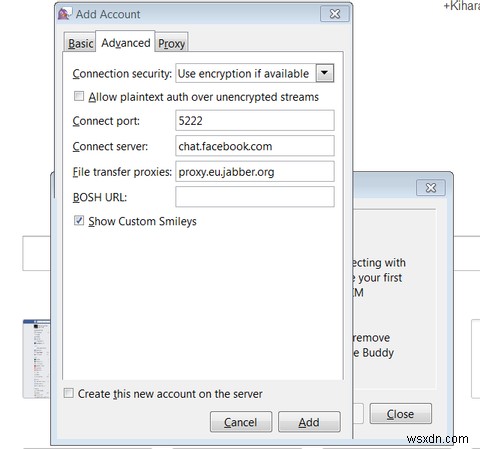480x449 pixels.
Task: Click the empty BOSH URL field
Action: point(255,197)
